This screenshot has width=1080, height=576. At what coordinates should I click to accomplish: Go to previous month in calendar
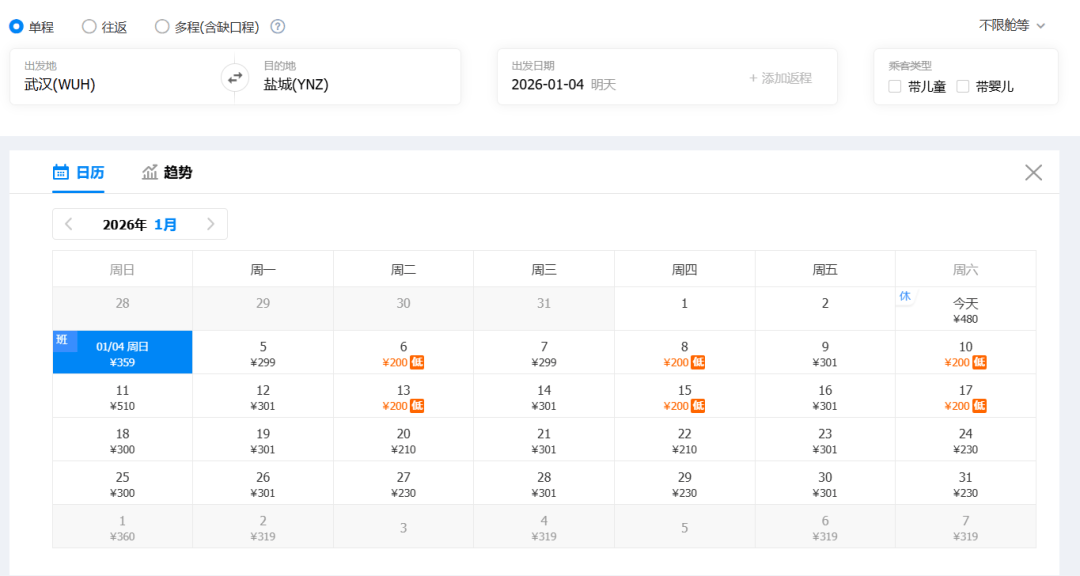[x=69, y=224]
